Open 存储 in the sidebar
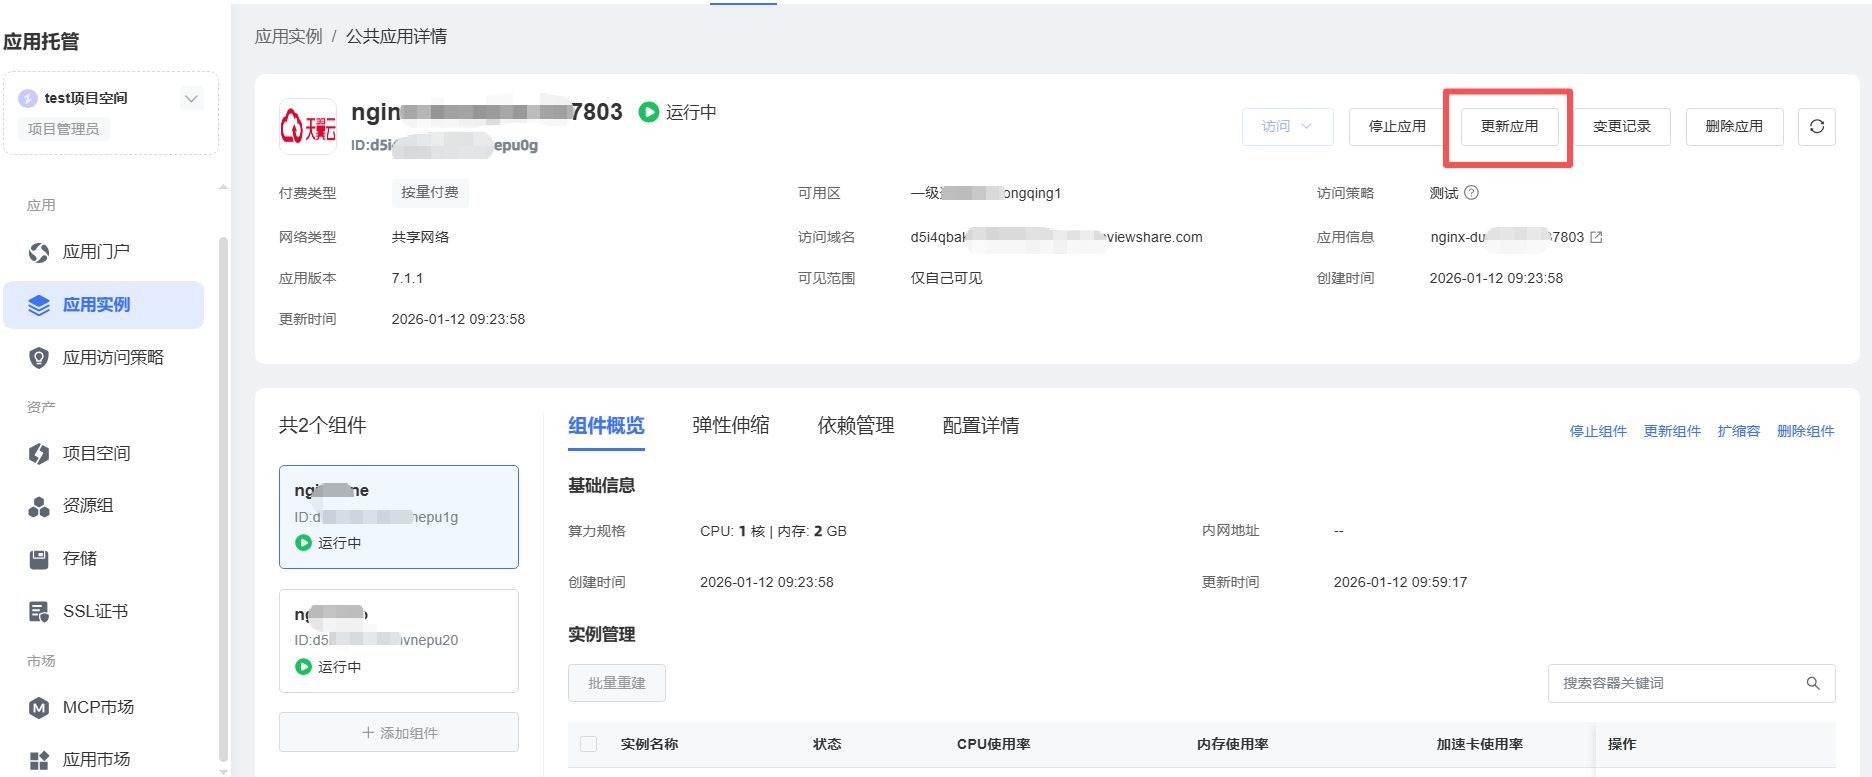The width and height of the screenshot is (1872, 777). click(x=80, y=559)
